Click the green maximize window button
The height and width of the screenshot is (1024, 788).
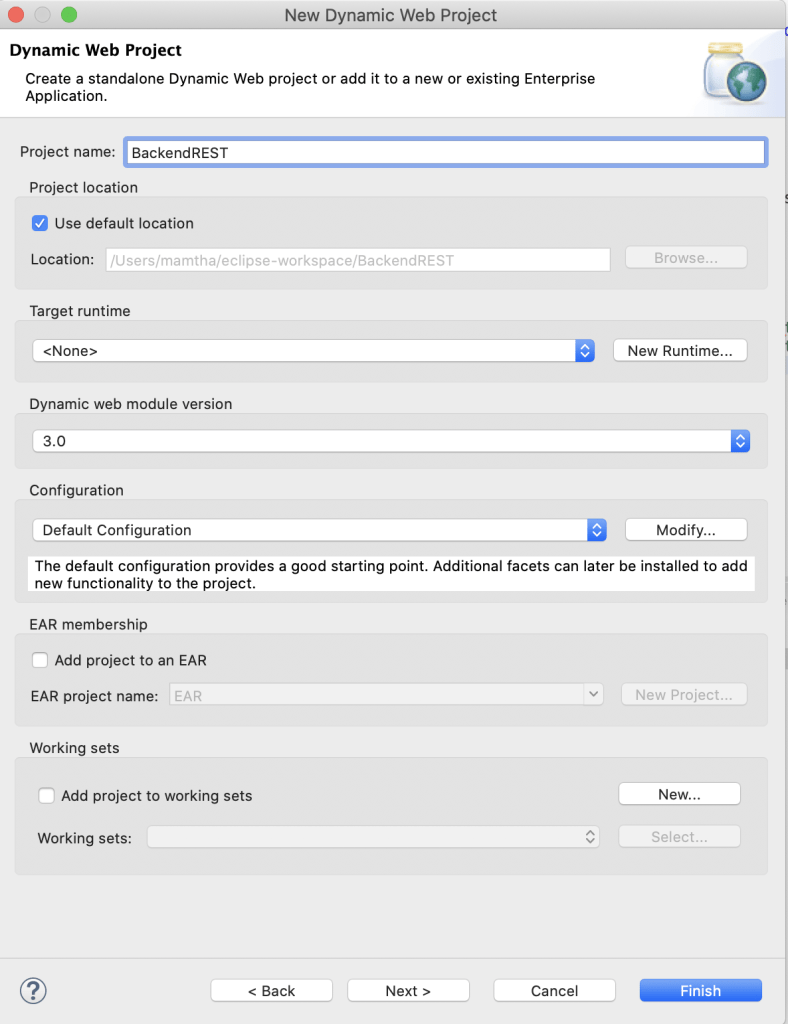click(68, 15)
